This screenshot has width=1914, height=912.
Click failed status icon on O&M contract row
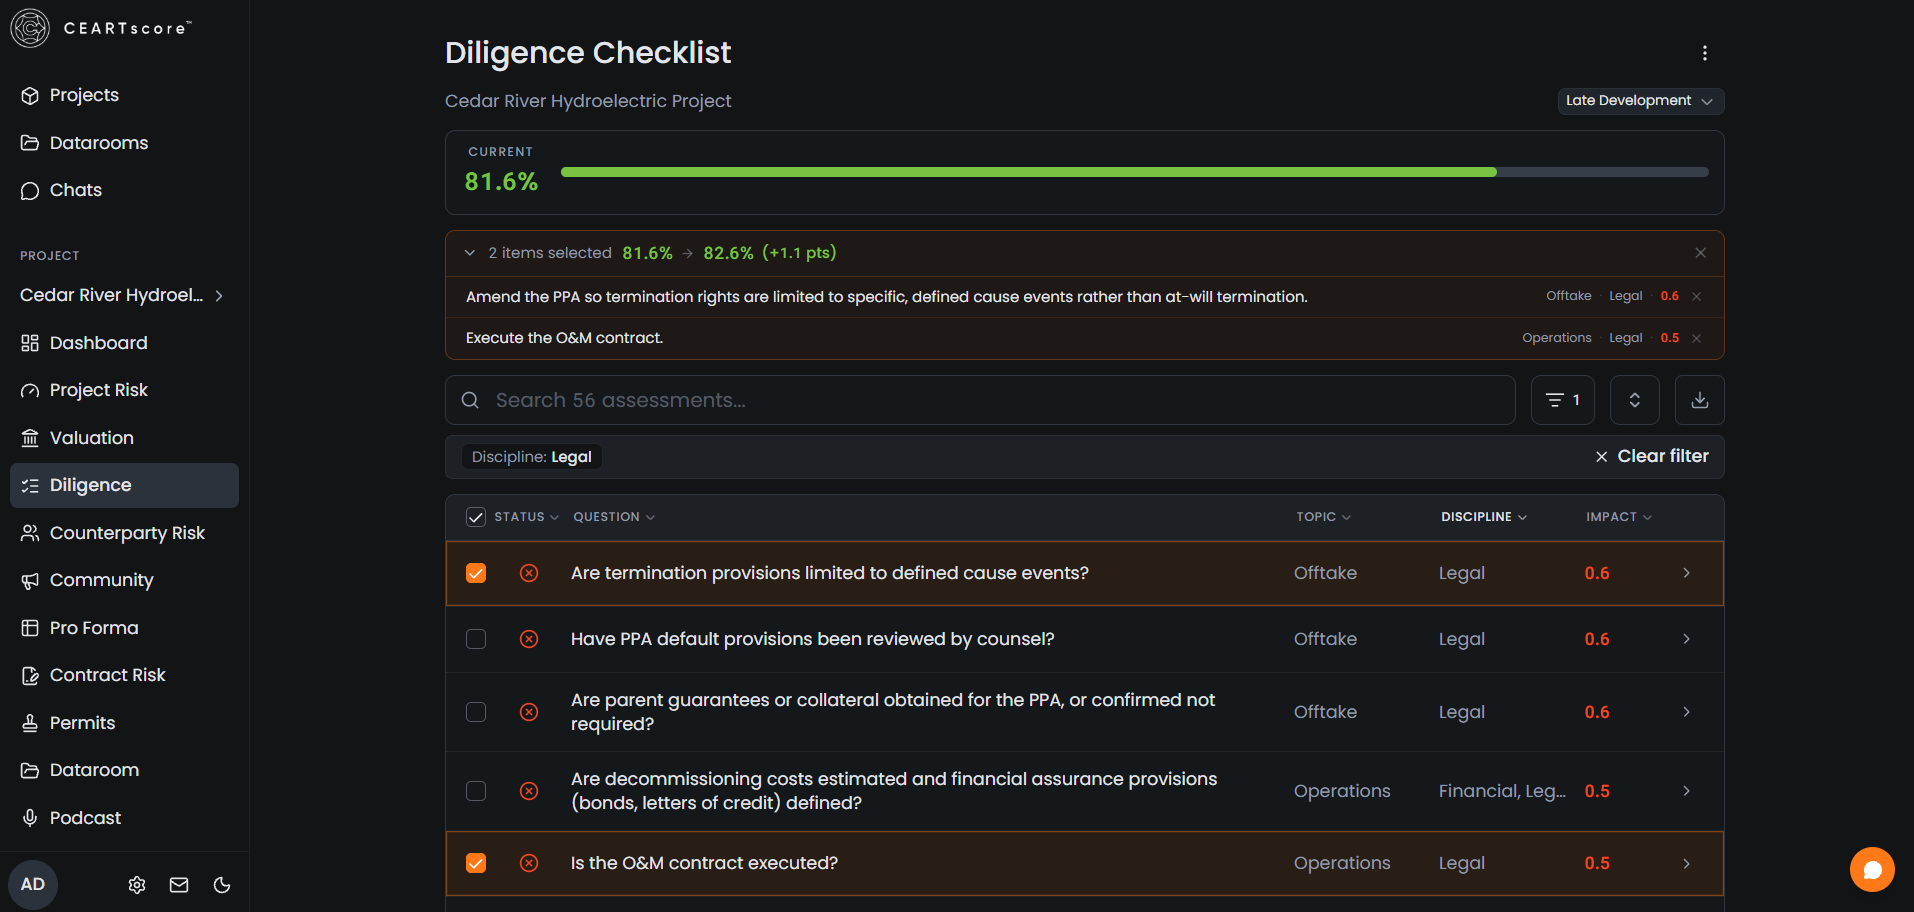point(529,863)
